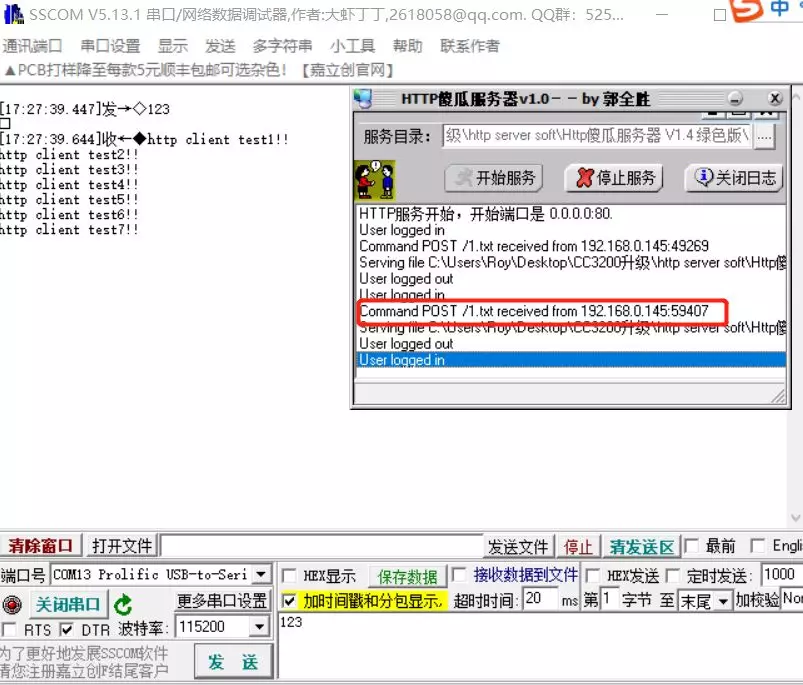Click the red serial port status indicator
Image resolution: width=803 pixels, height=685 pixels.
coord(12,605)
